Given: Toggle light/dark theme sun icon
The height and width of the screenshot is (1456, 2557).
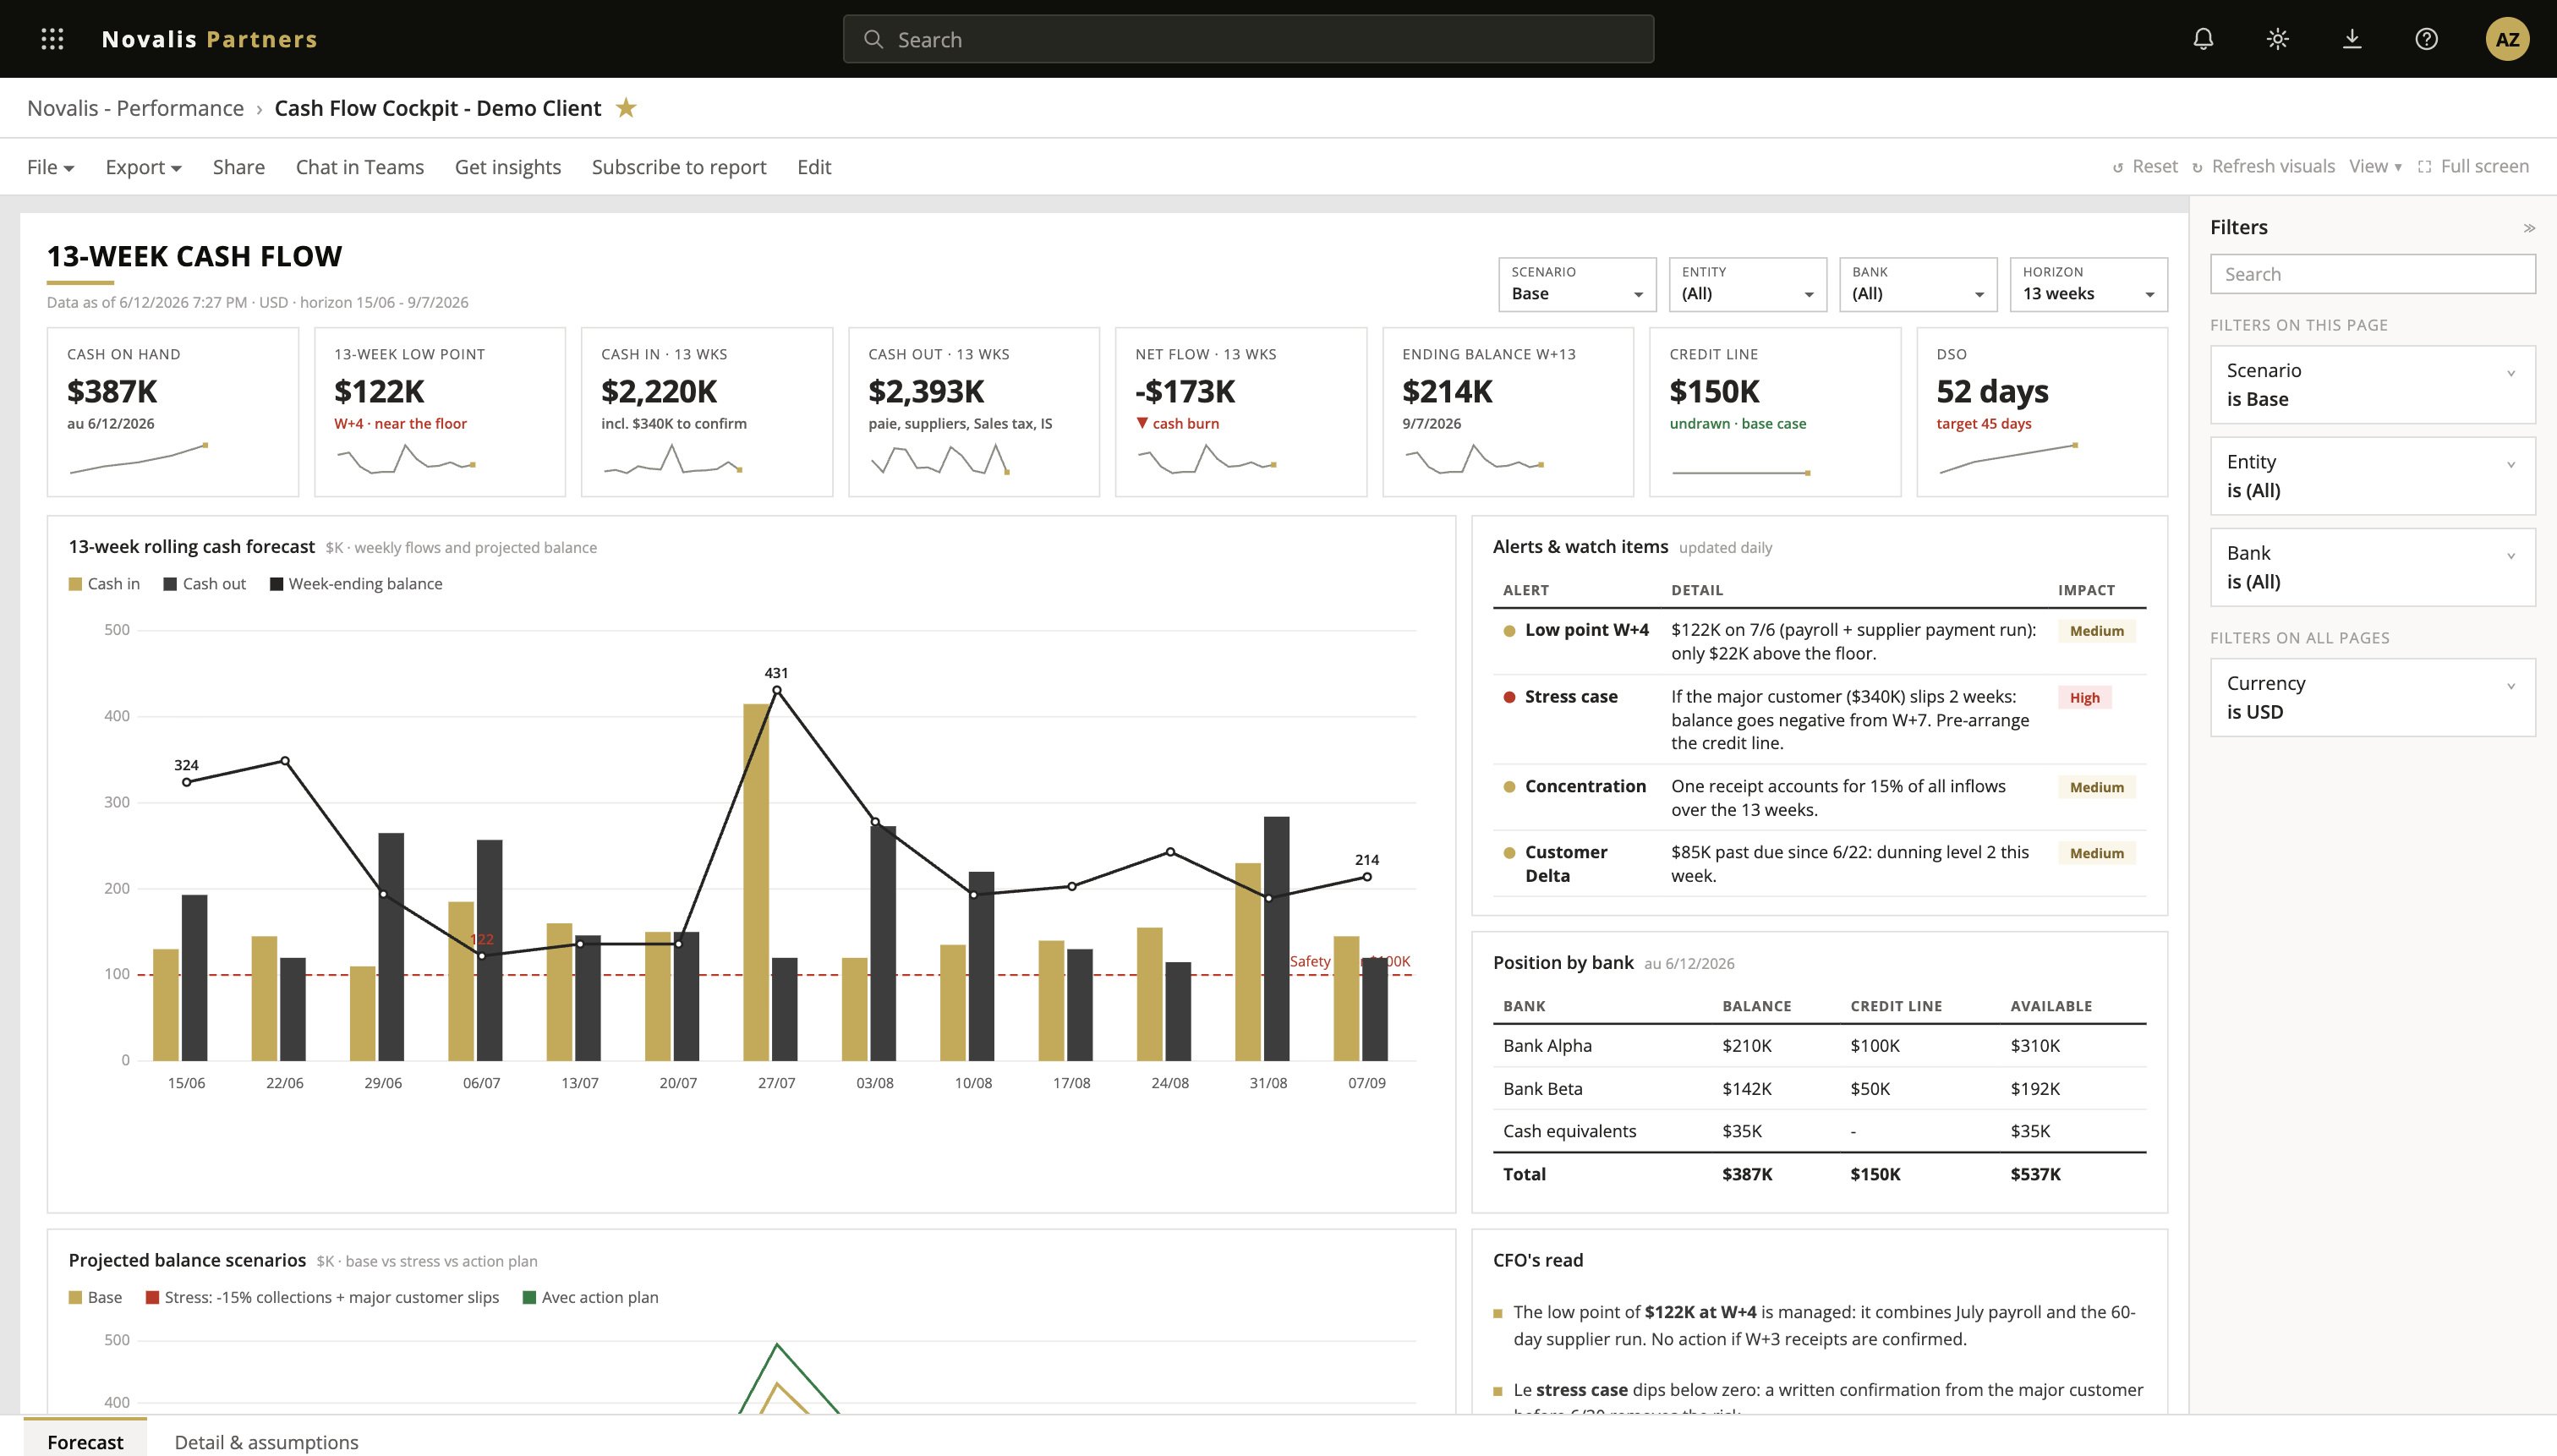Looking at the screenshot, I should click(2277, 39).
